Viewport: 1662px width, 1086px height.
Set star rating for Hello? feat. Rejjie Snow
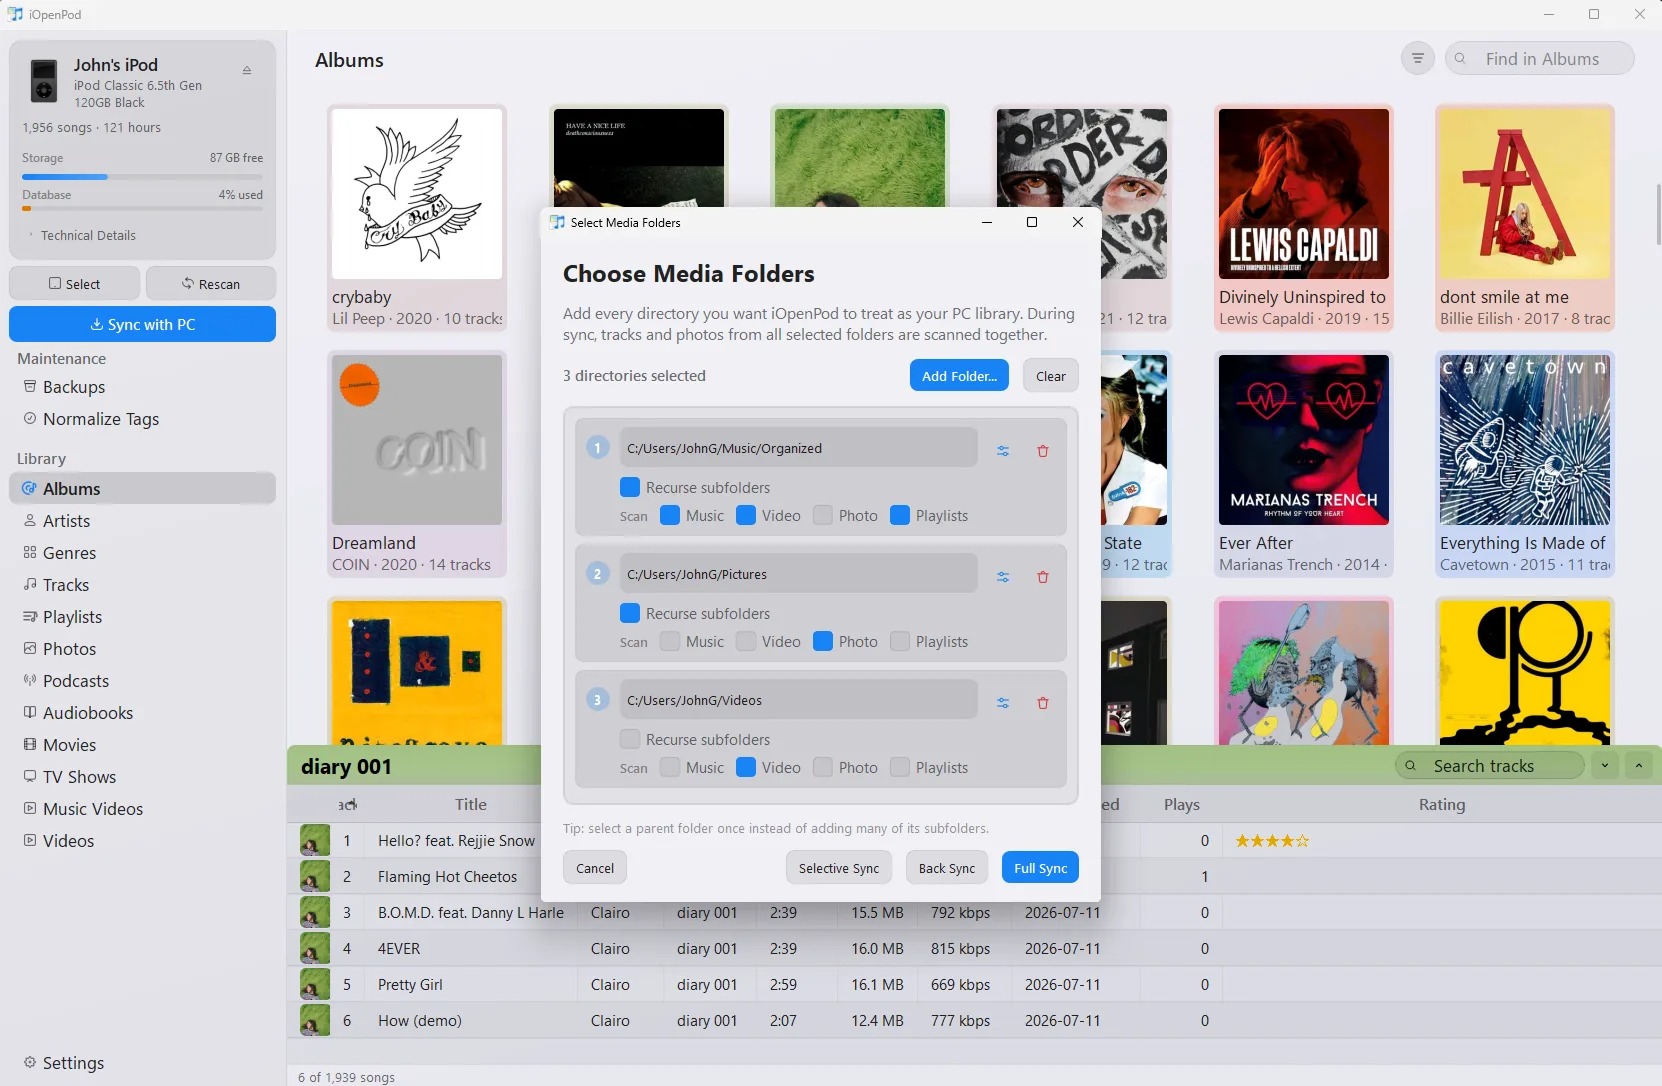1271,841
